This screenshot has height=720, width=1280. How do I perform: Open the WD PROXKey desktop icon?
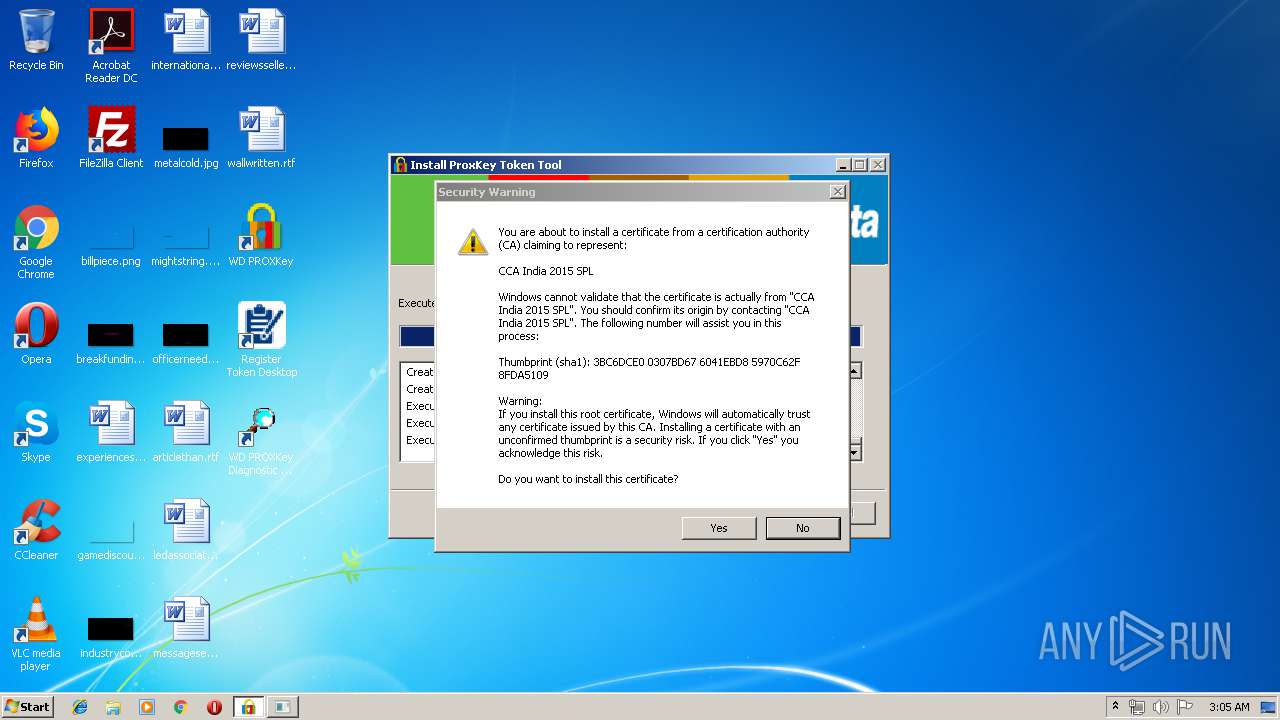pos(261,236)
